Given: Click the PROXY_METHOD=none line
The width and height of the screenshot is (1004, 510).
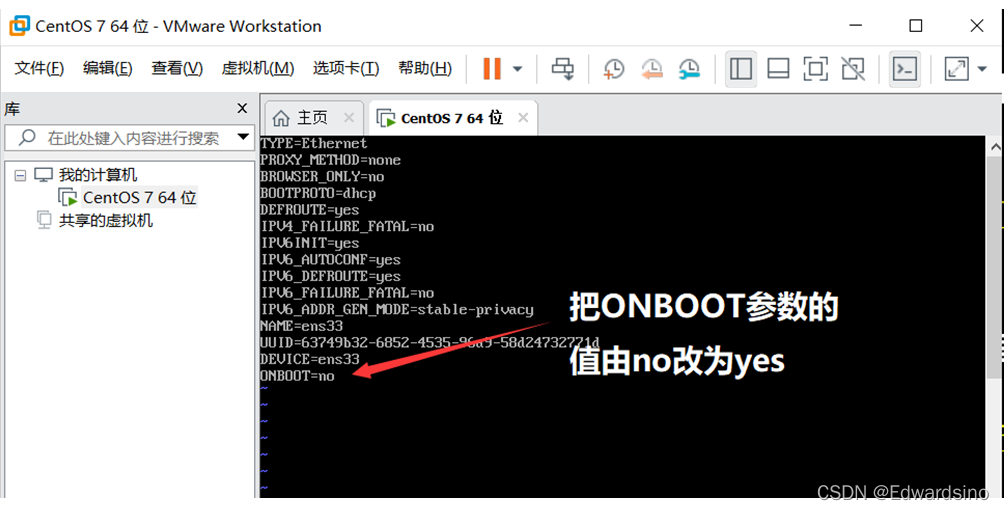Looking at the screenshot, I should (x=330, y=160).
